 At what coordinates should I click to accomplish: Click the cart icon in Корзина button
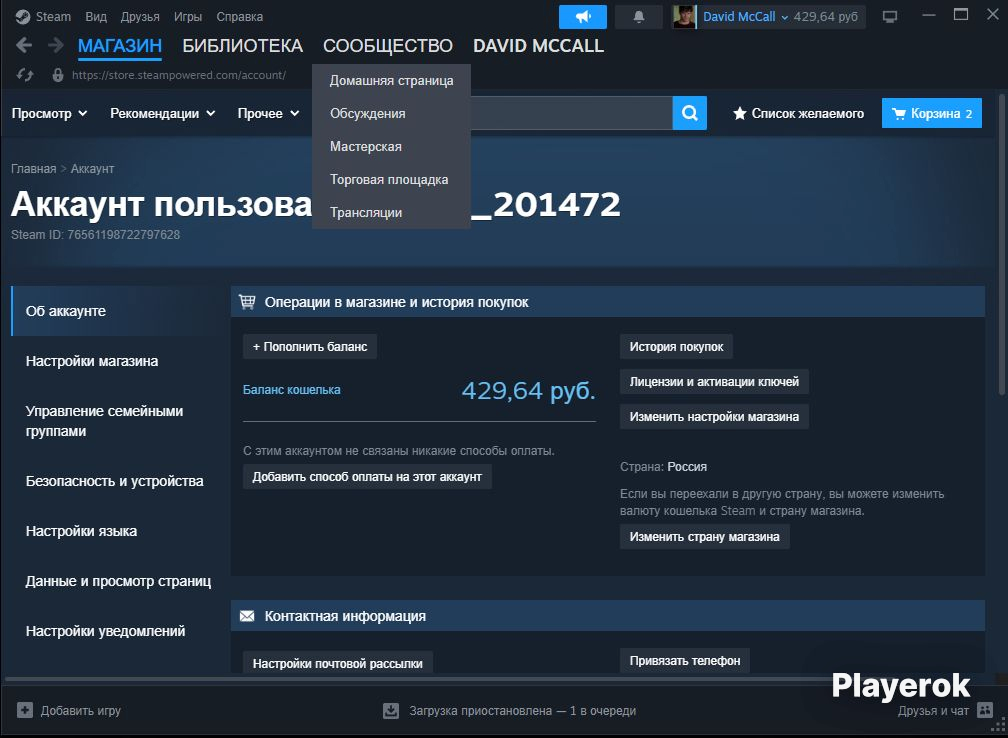coord(899,114)
